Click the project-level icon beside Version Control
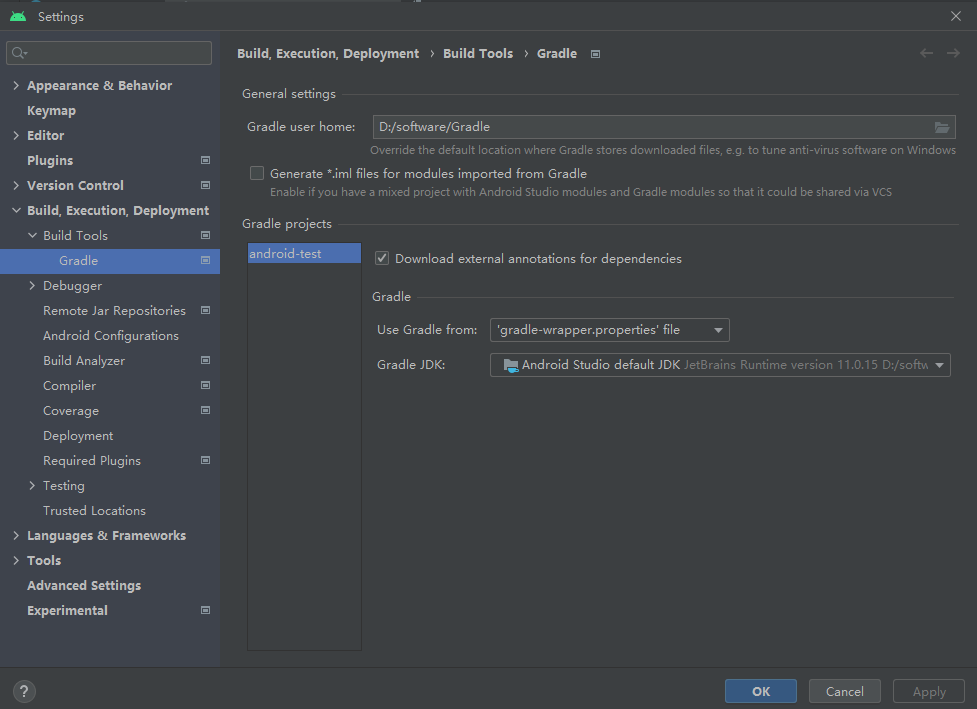Screen dimensions: 977x709 [205, 185]
